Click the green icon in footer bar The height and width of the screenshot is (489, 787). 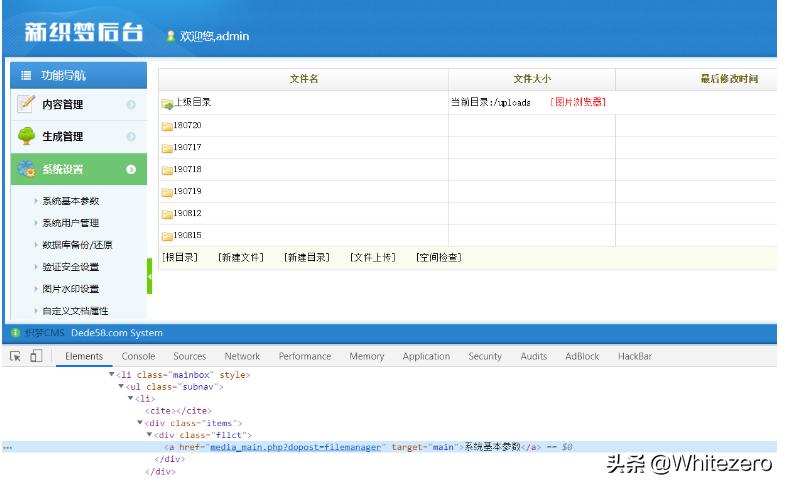click(x=15, y=333)
